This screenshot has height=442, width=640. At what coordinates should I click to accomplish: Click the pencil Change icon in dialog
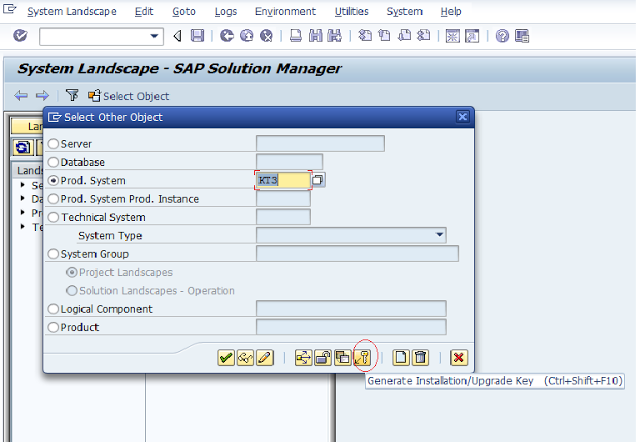click(x=265, y=358)
